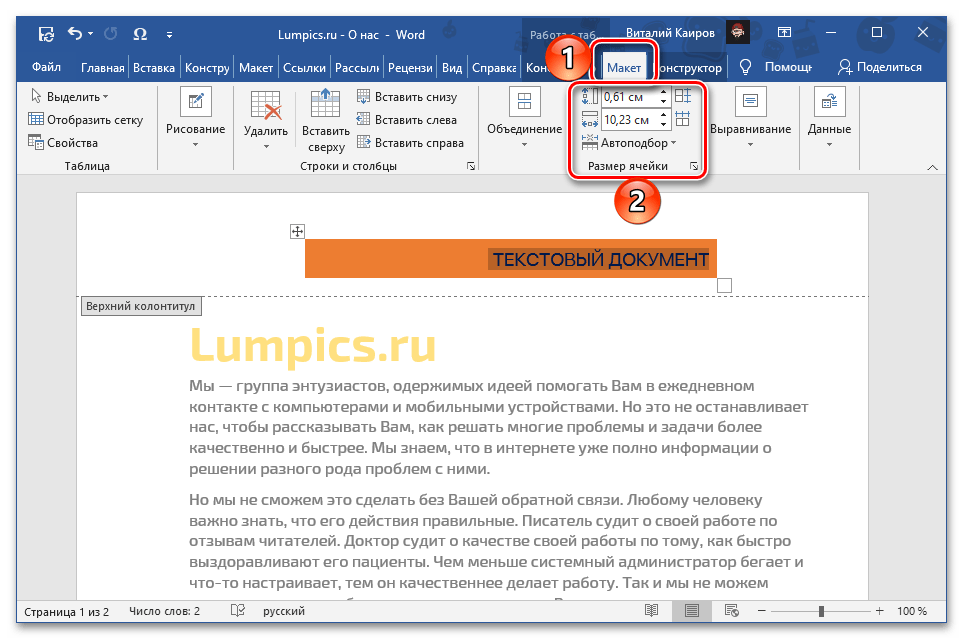The height and width of the screenshot is (639, 963).
Task: Switch to Web Layout view icon
Action: tap(731, 611)
